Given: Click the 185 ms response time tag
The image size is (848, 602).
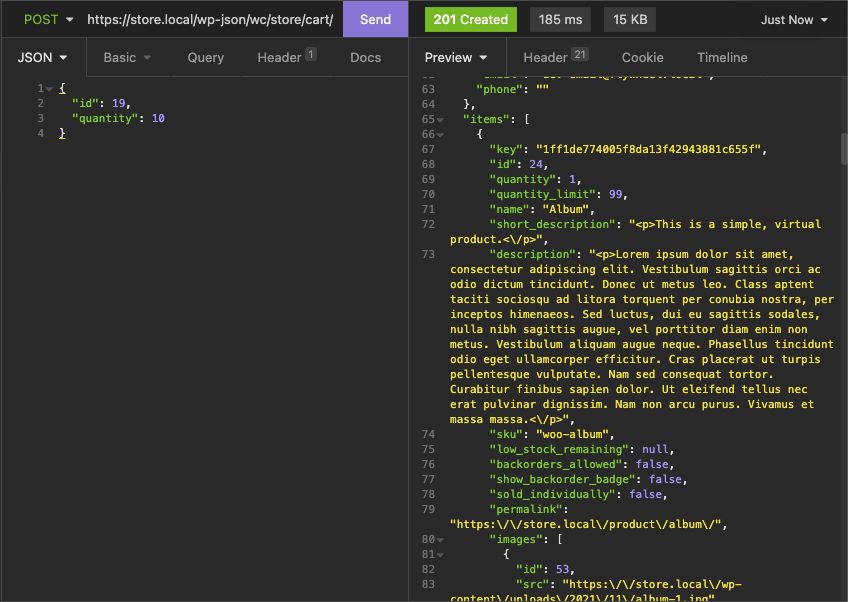Looking at the screenshot, I should click(x=560, y=19).
